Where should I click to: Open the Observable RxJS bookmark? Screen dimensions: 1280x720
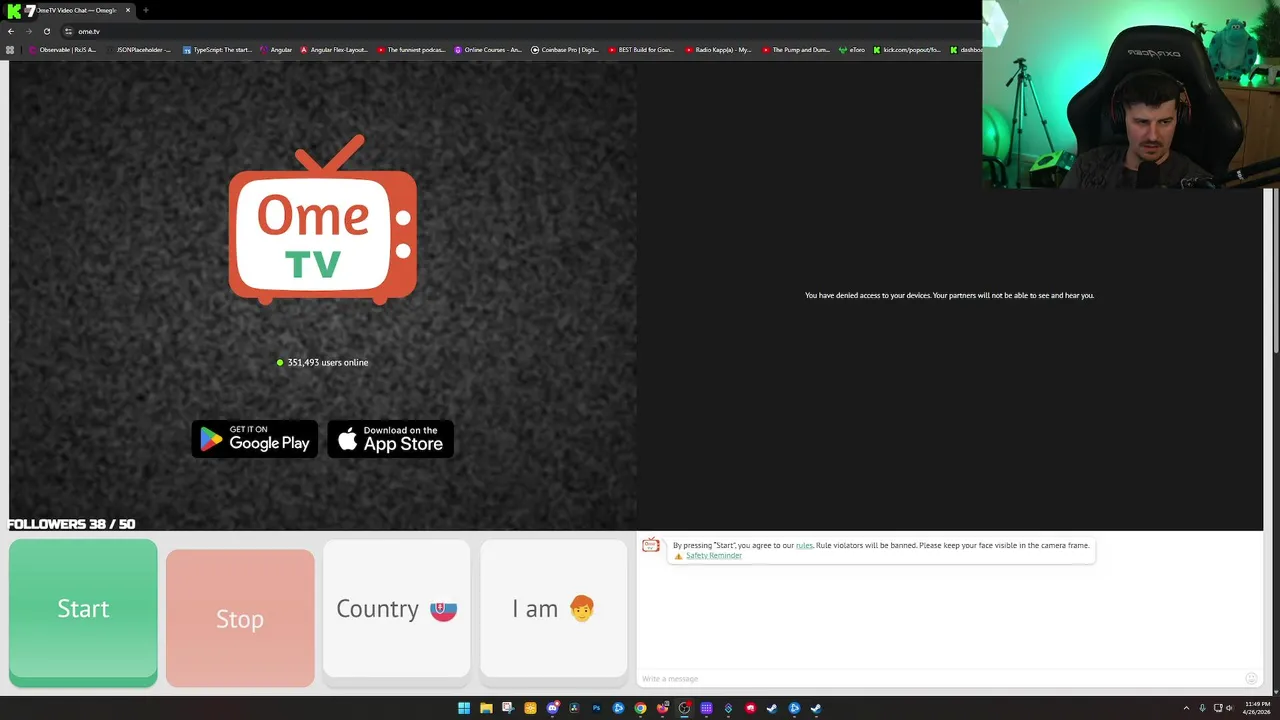coord(63,49)
